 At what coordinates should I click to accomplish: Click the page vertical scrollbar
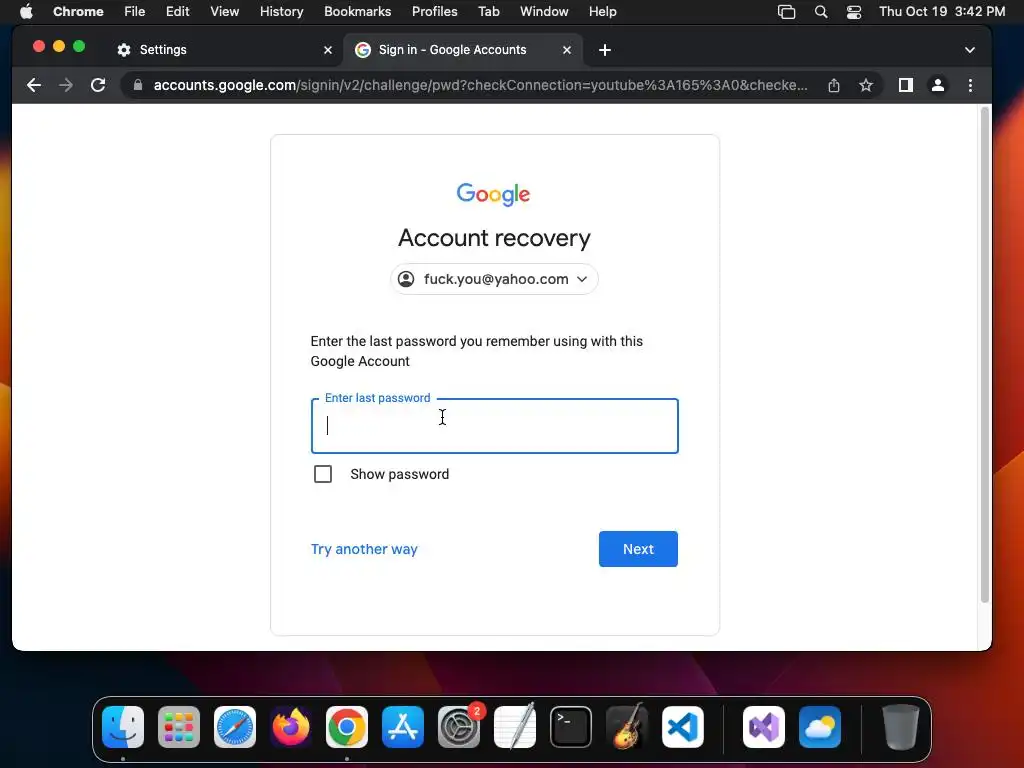click(985, 356)
